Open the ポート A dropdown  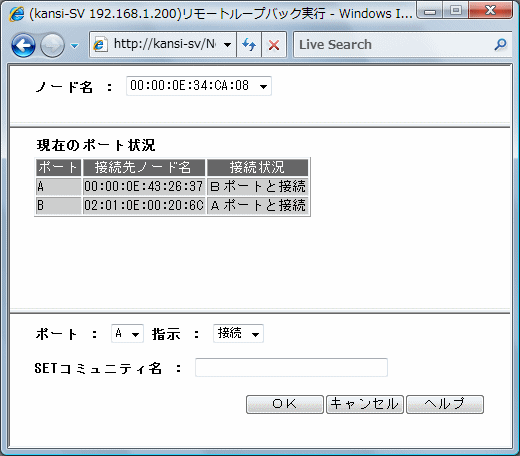click(127, 333)
